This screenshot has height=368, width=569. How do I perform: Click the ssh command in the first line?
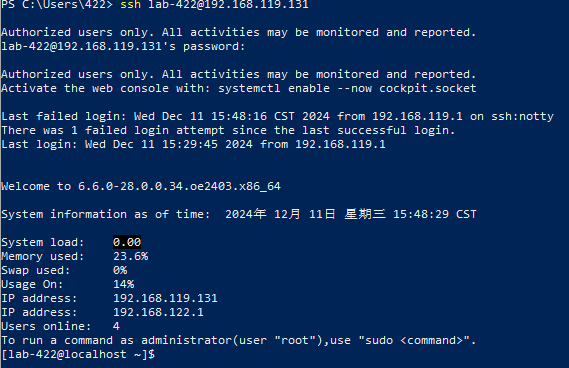tap(130, 4)
